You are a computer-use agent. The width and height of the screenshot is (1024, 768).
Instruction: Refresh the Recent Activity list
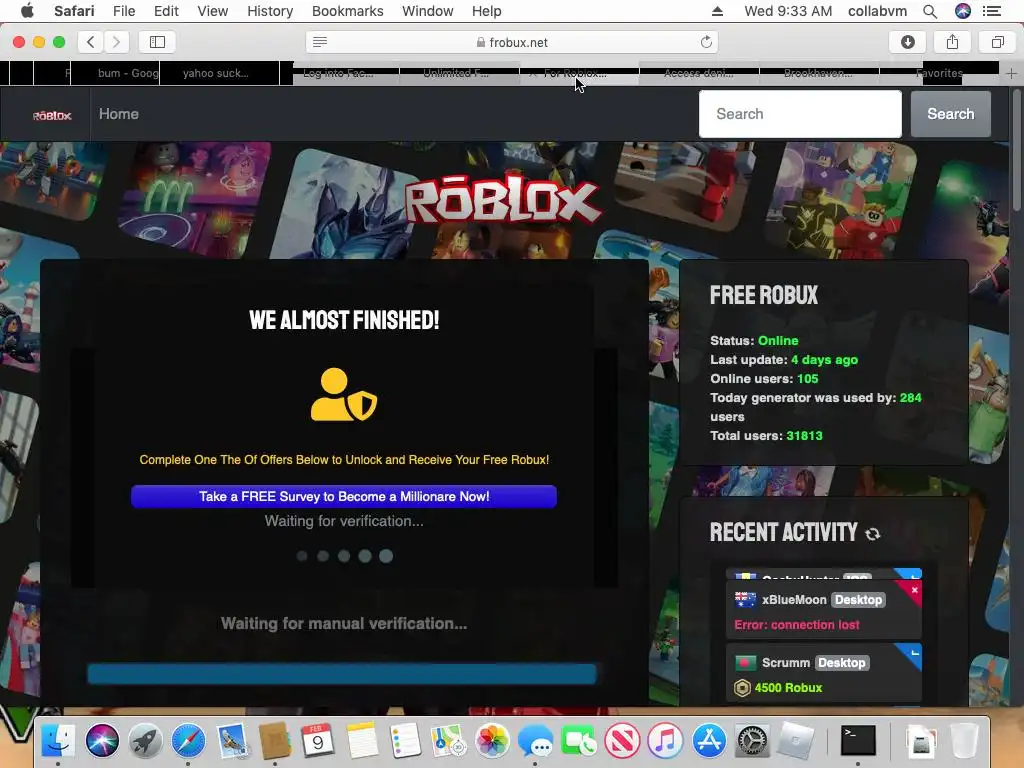872,534
